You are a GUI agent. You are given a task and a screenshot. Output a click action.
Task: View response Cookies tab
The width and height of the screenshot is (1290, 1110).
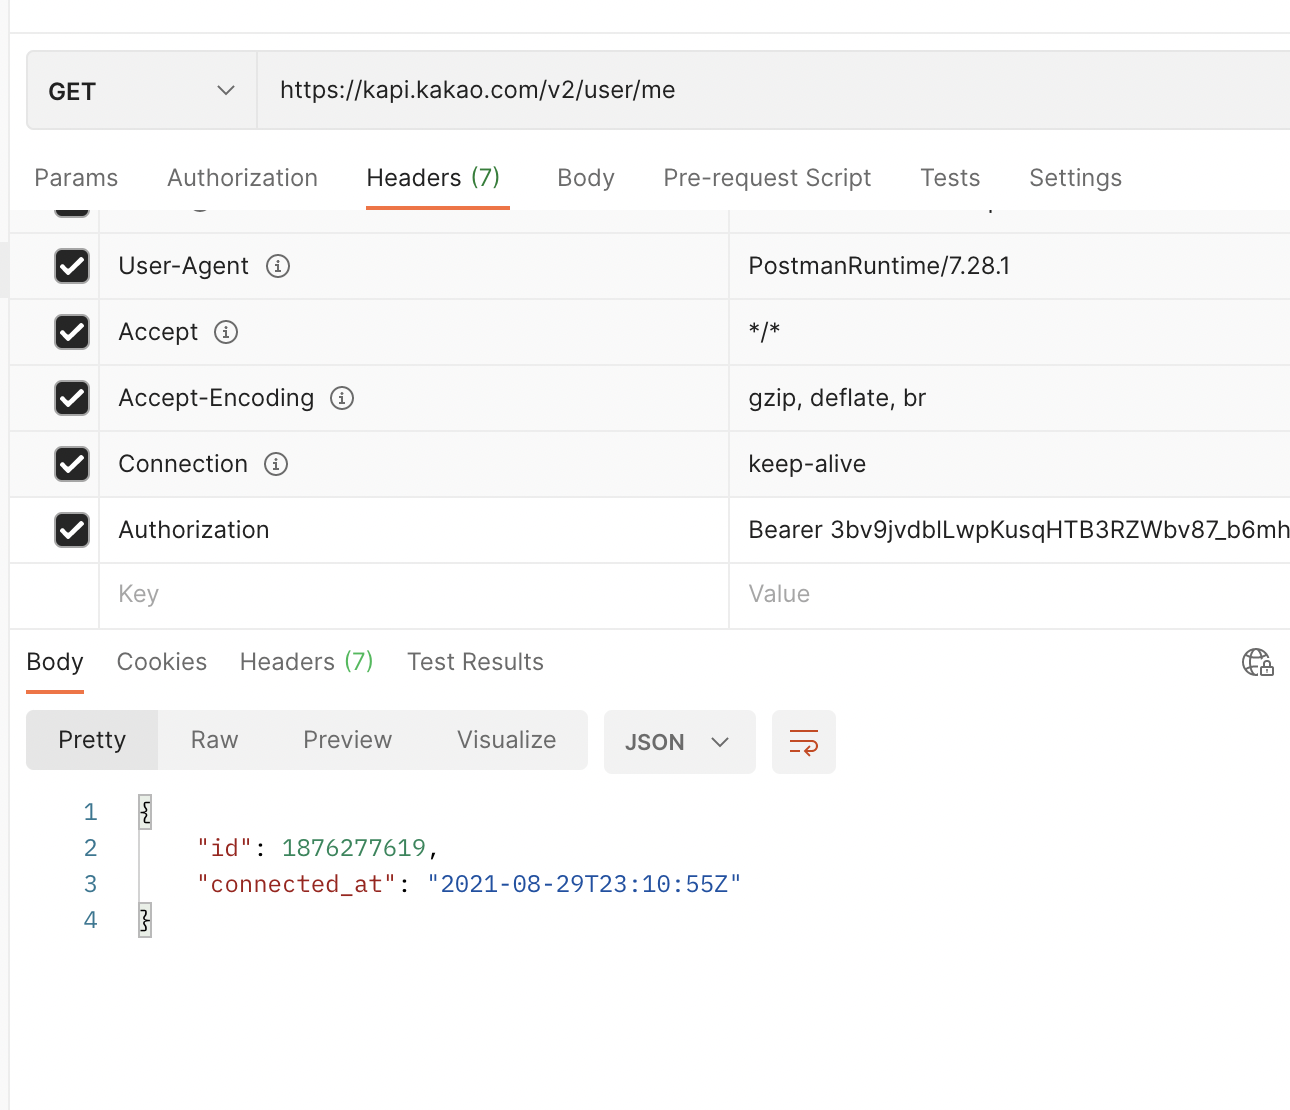coord(161,661)
